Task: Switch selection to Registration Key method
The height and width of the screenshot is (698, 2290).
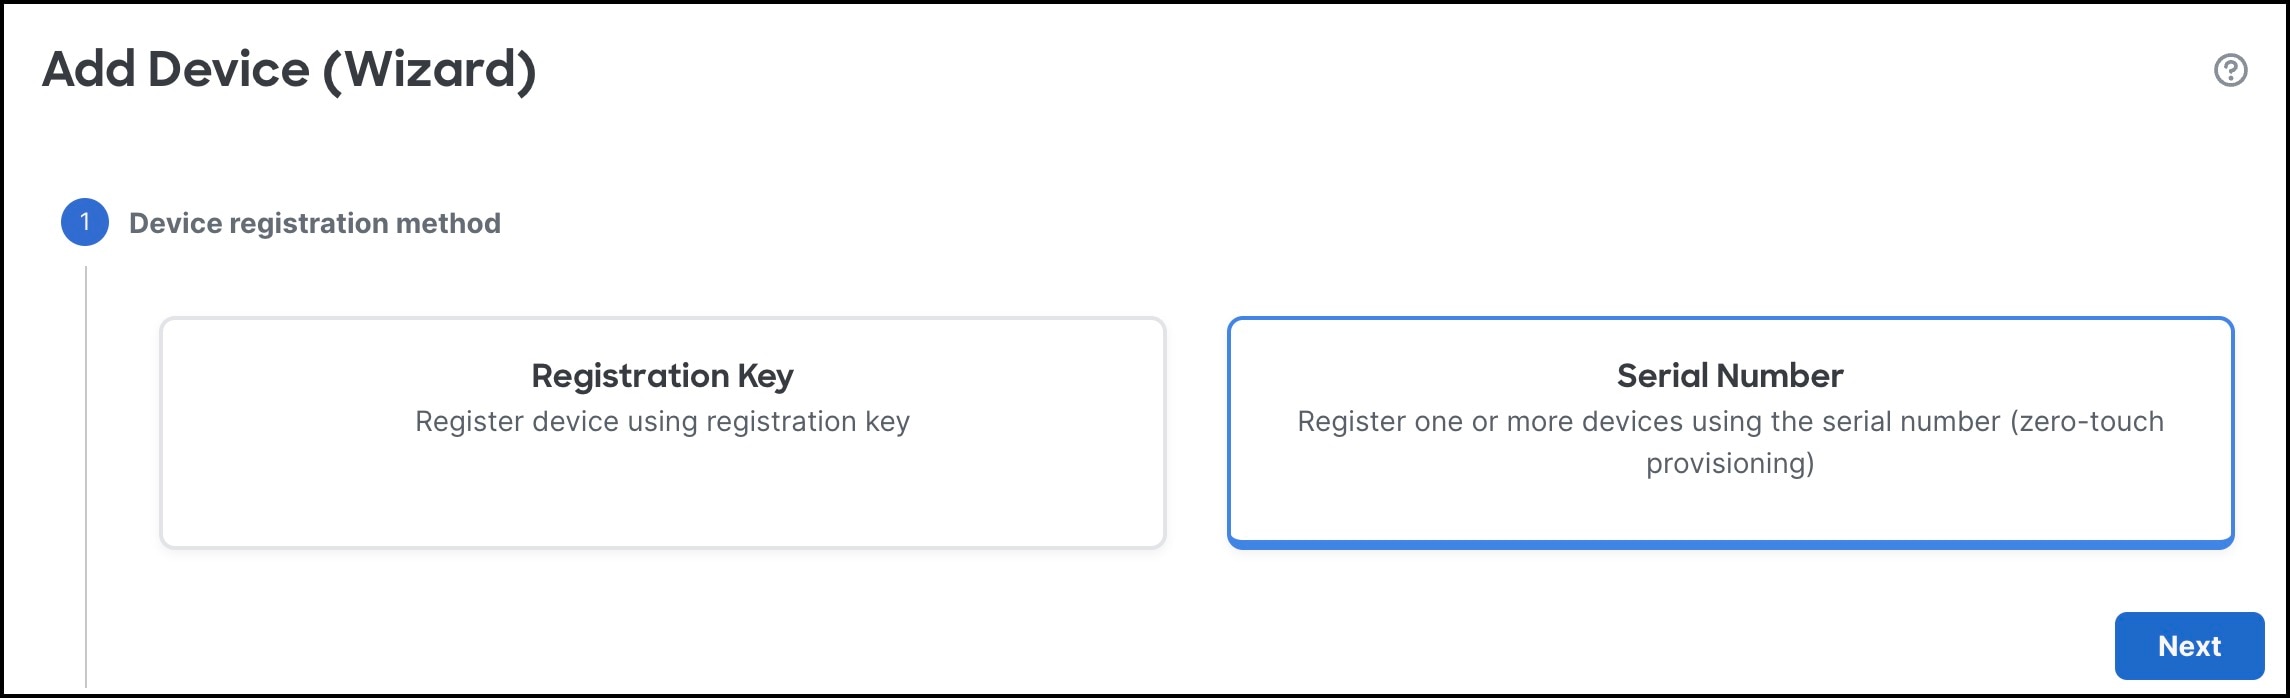Action: (x=662, y=431)
